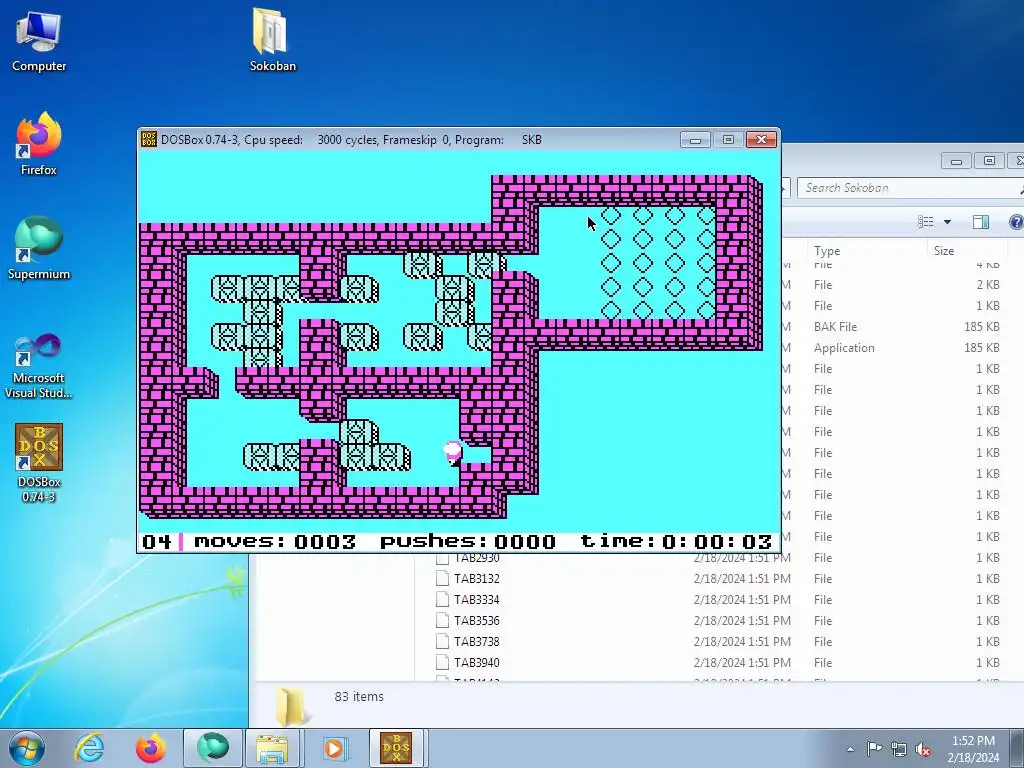1024x768 pixels.
Task: Click the 185 KB size in the Application row
Action: point(982,347)
